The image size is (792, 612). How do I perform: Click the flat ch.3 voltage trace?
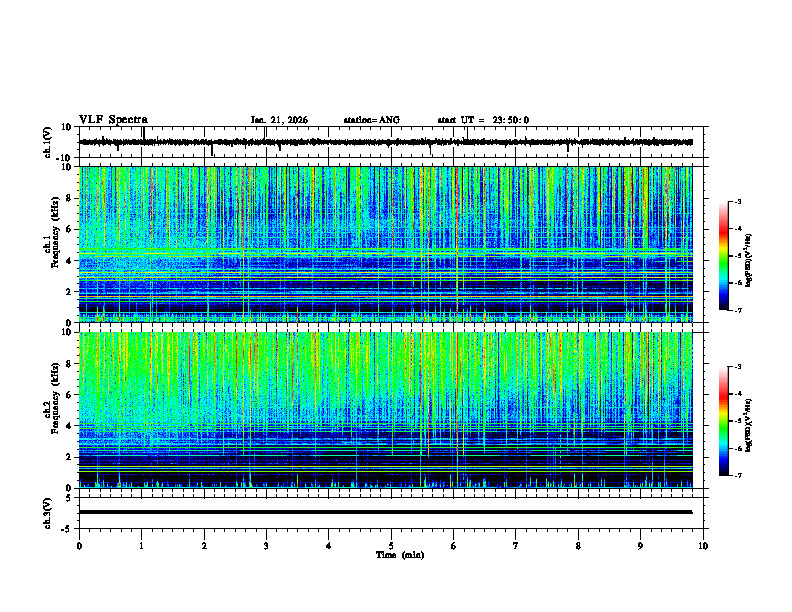tap(386, 512)
